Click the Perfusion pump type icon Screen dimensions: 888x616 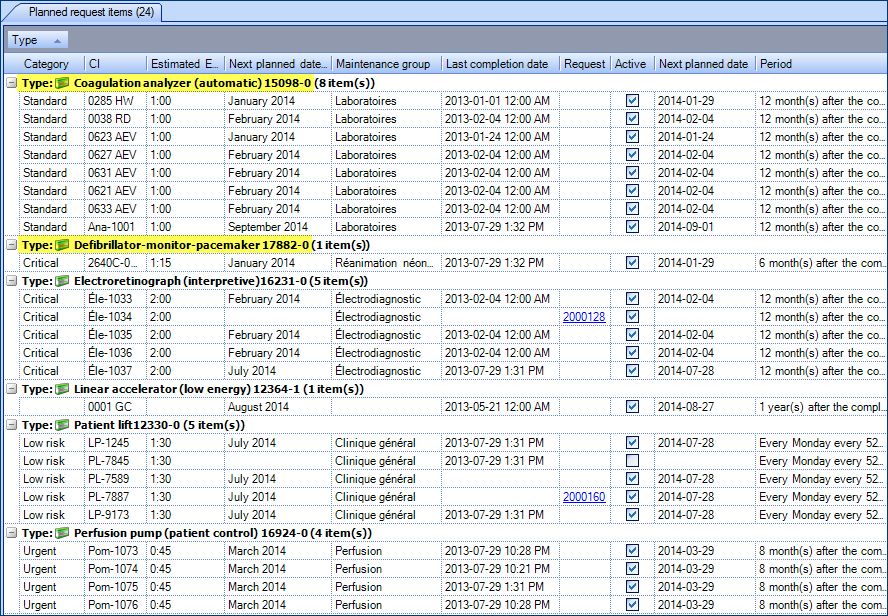coord(62,533)
